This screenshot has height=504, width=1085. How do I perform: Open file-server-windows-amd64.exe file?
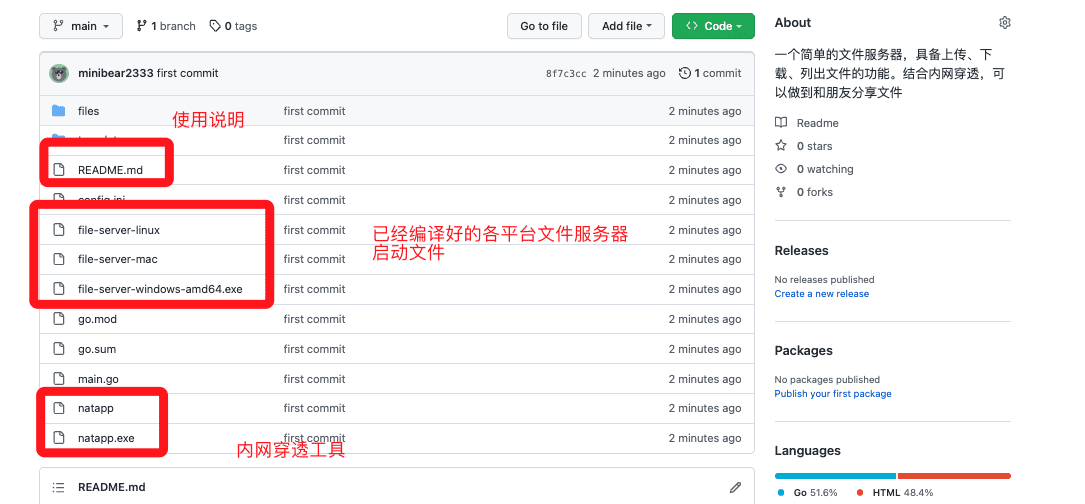[x=160, y=289]
